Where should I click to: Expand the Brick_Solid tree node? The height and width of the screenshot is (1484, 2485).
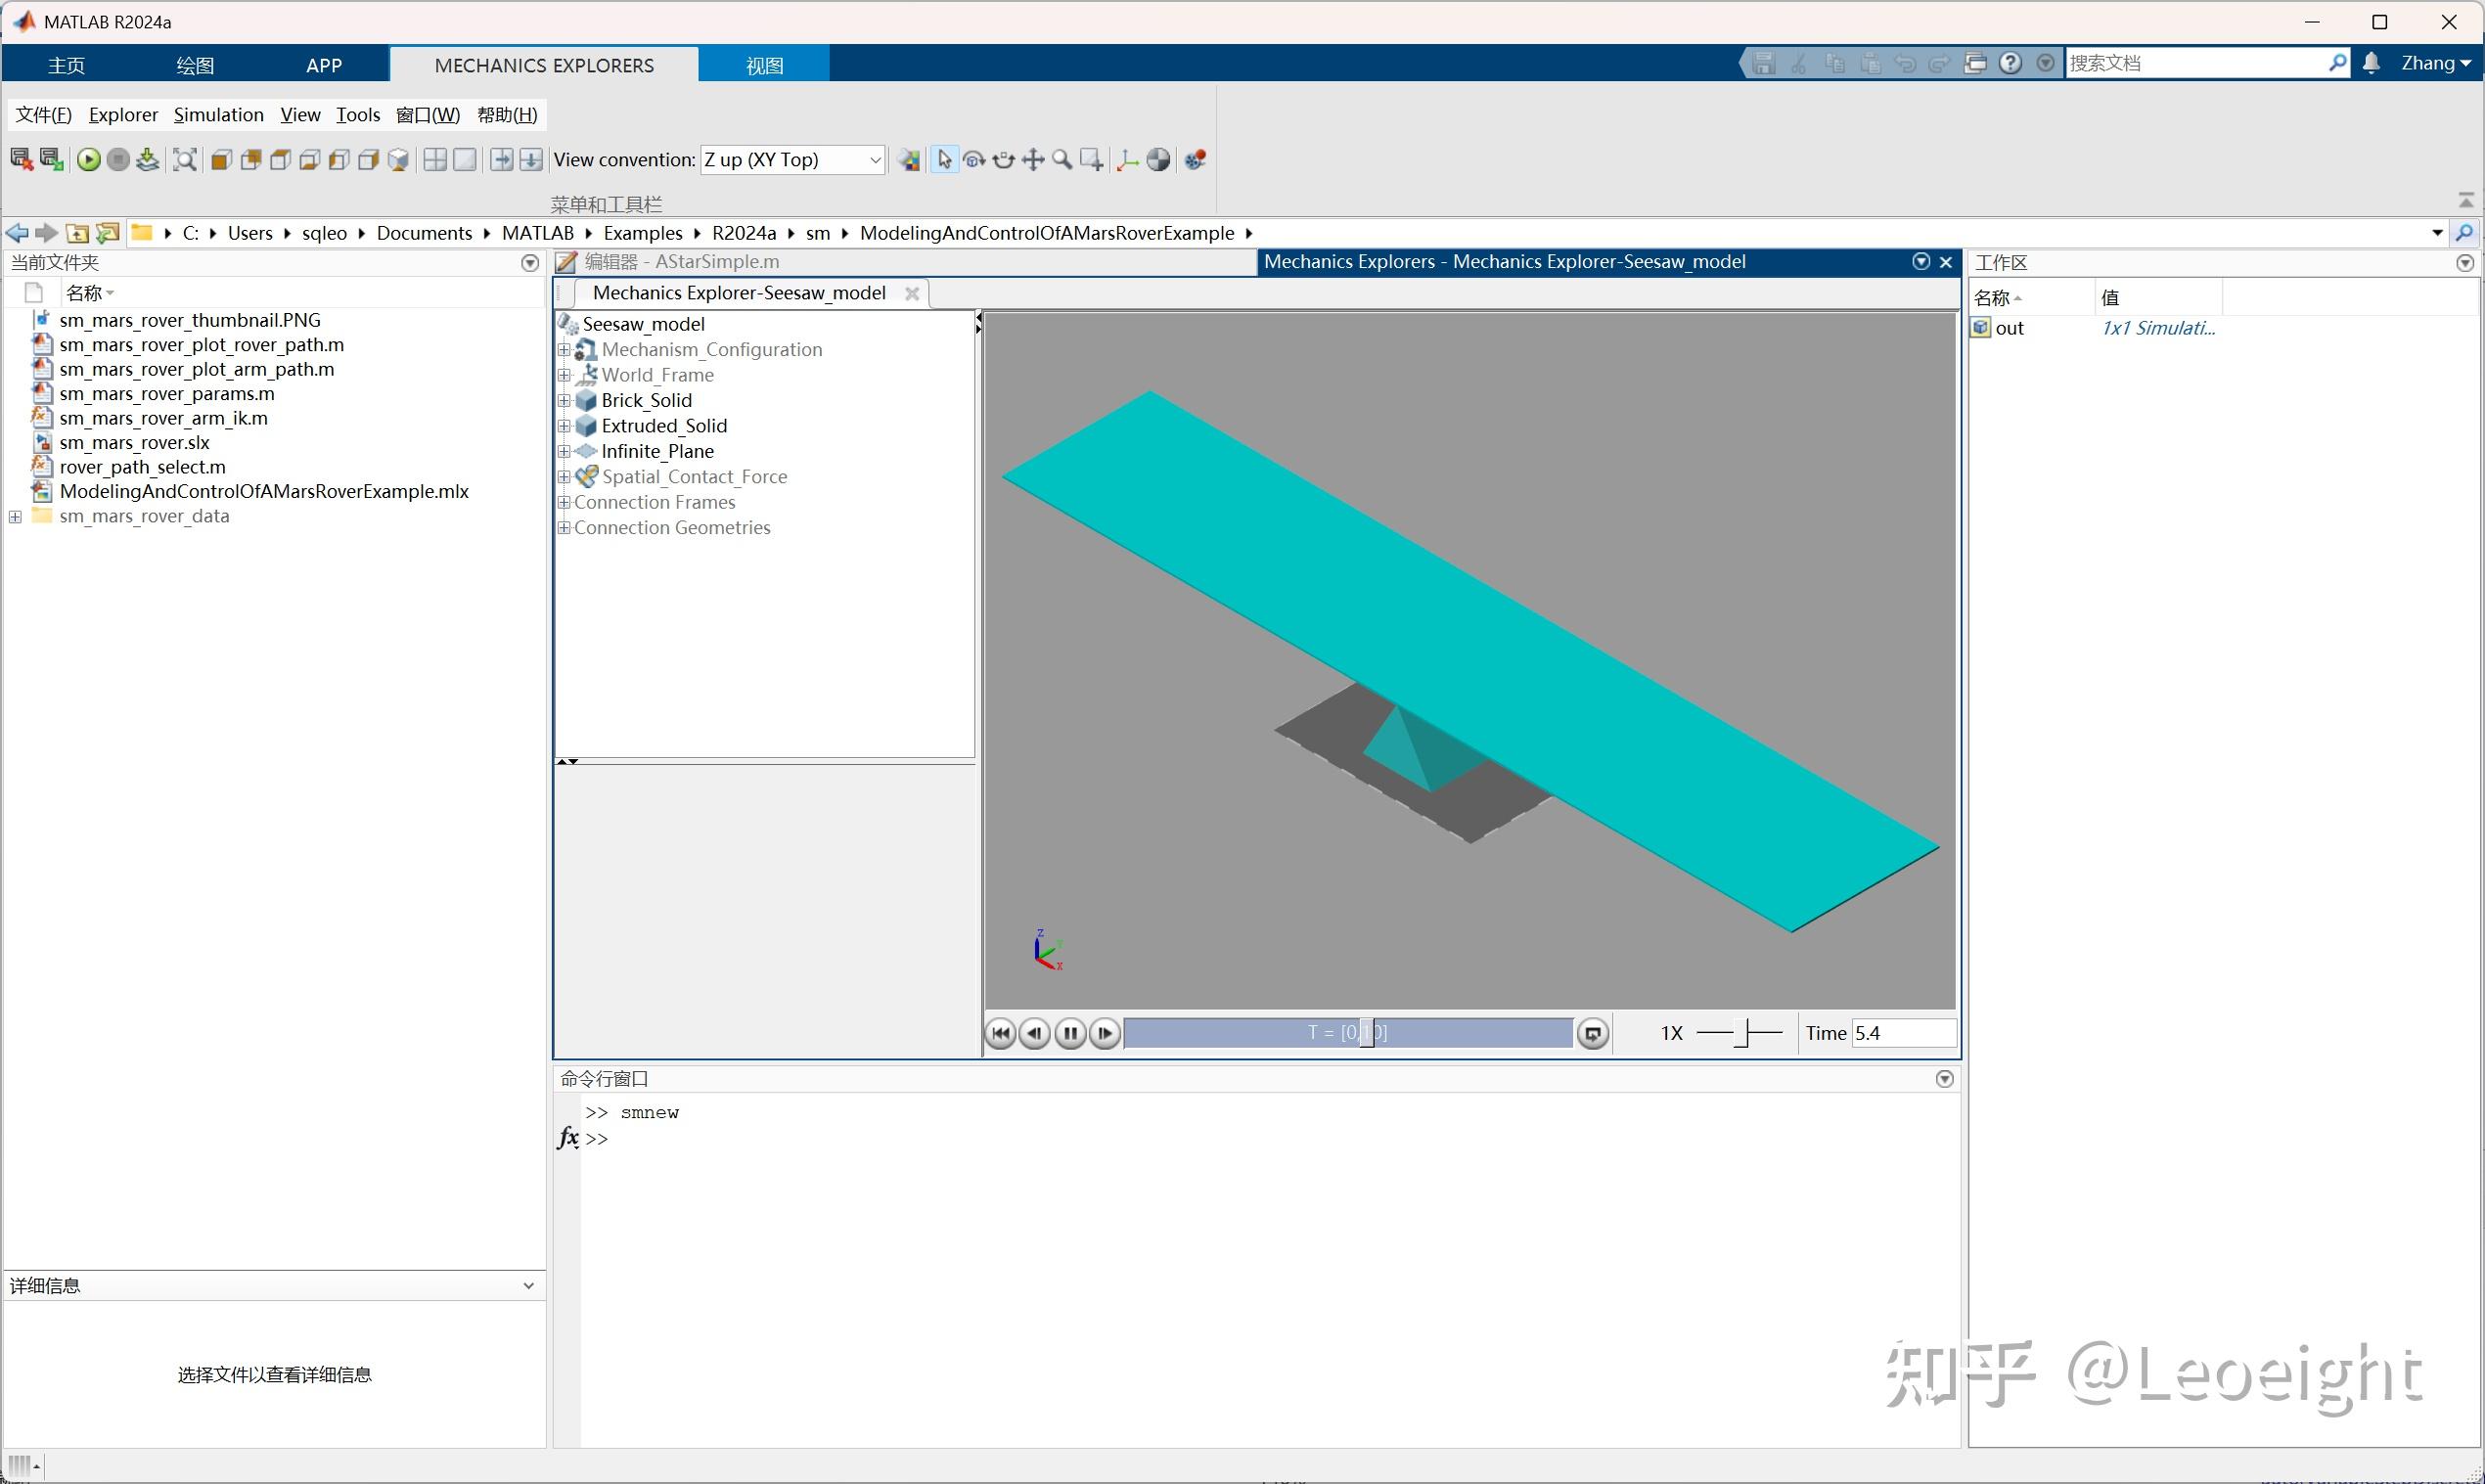[x=564, y=401]
